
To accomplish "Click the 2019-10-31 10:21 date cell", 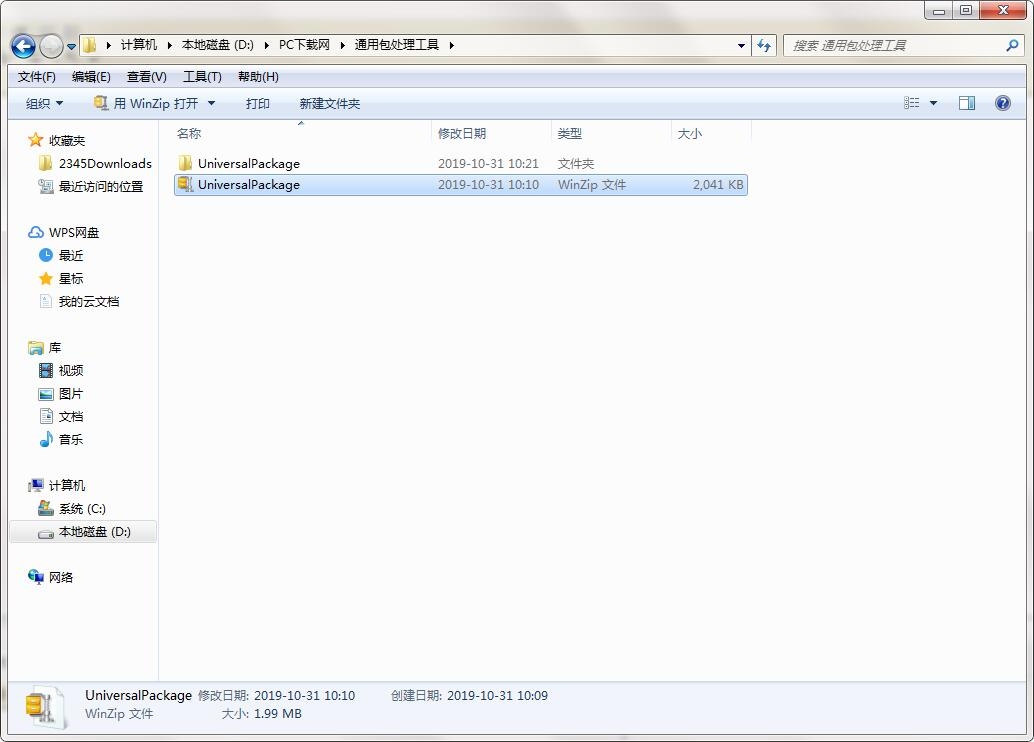I will (488, 164).
